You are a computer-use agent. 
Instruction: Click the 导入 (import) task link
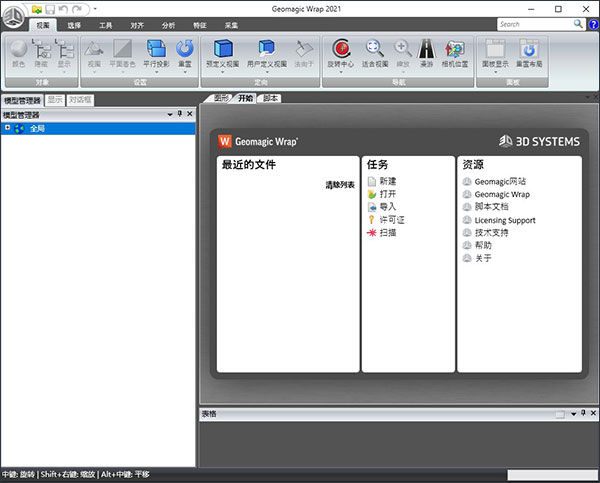(x=388, y=206)
